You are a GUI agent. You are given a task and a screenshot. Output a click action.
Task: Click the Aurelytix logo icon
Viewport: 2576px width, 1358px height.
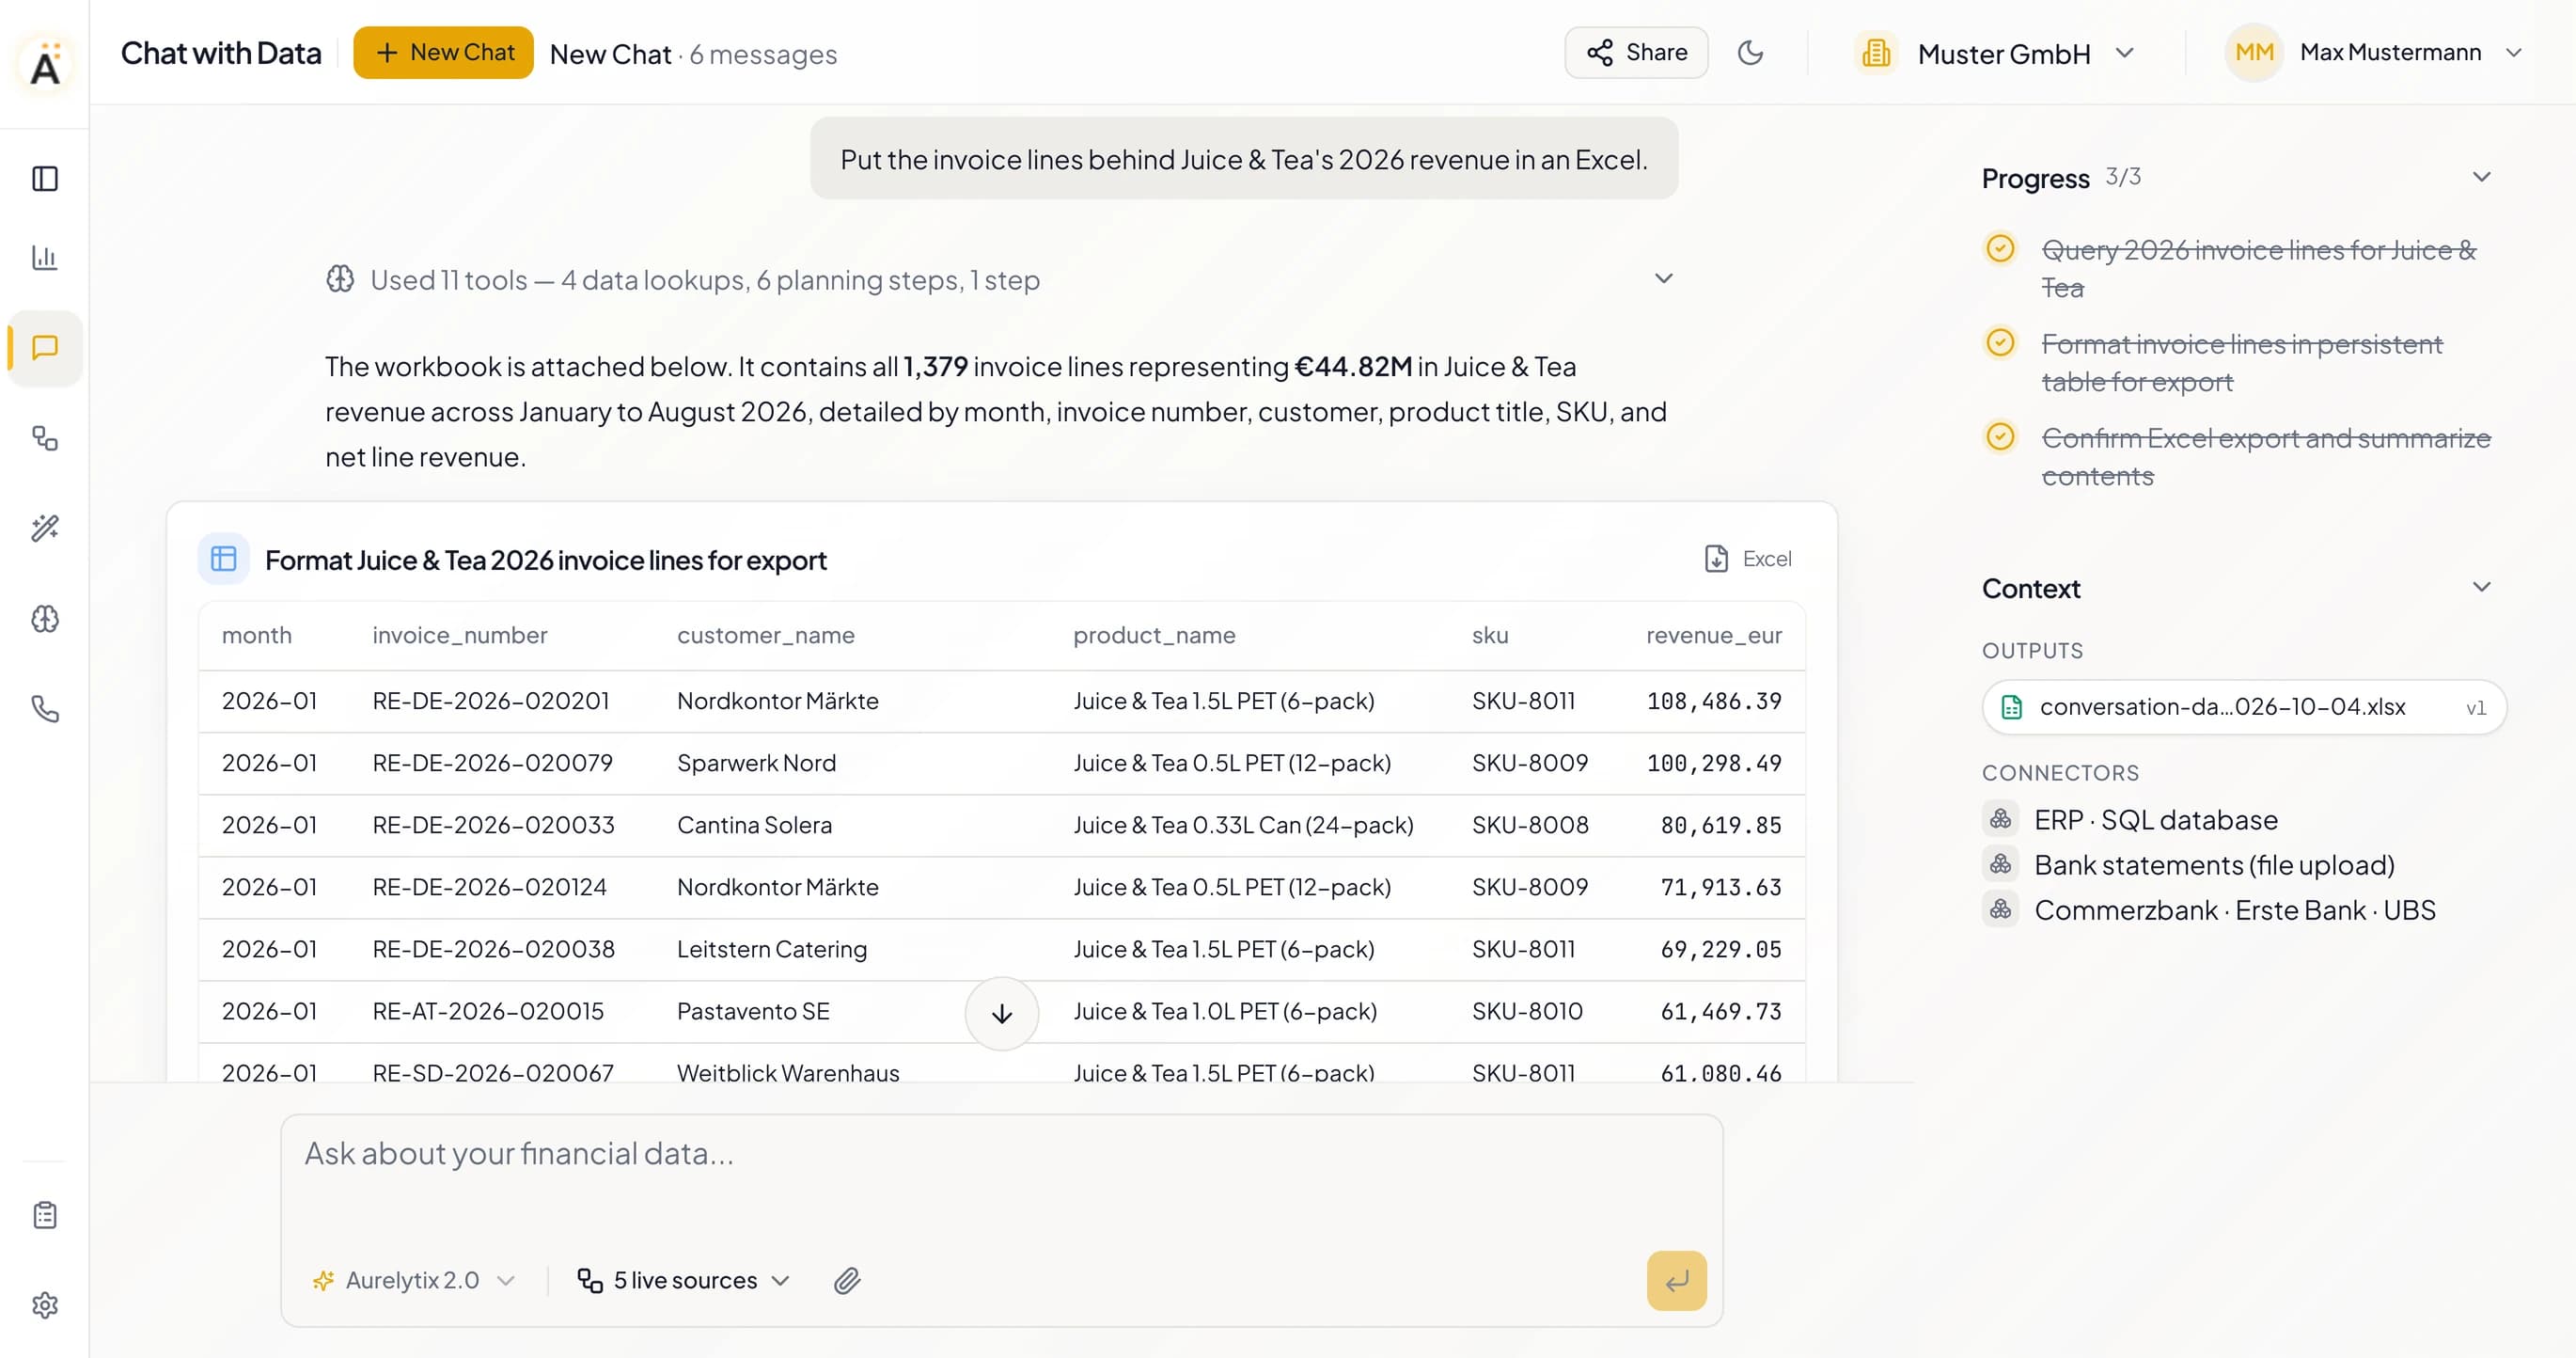click(45, 64)
